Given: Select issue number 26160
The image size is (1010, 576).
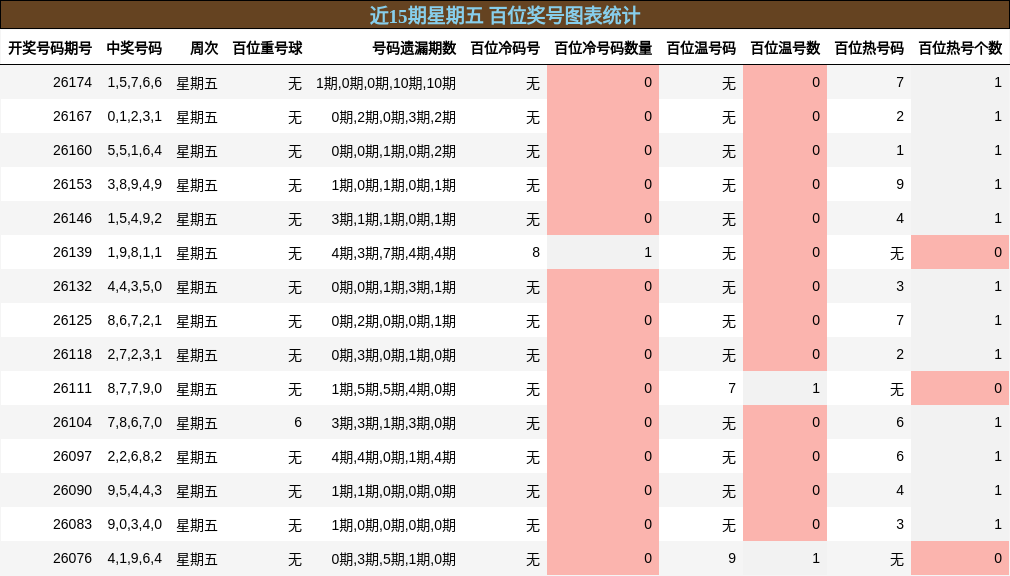Looking at the screenshot, I should point(72,151).
